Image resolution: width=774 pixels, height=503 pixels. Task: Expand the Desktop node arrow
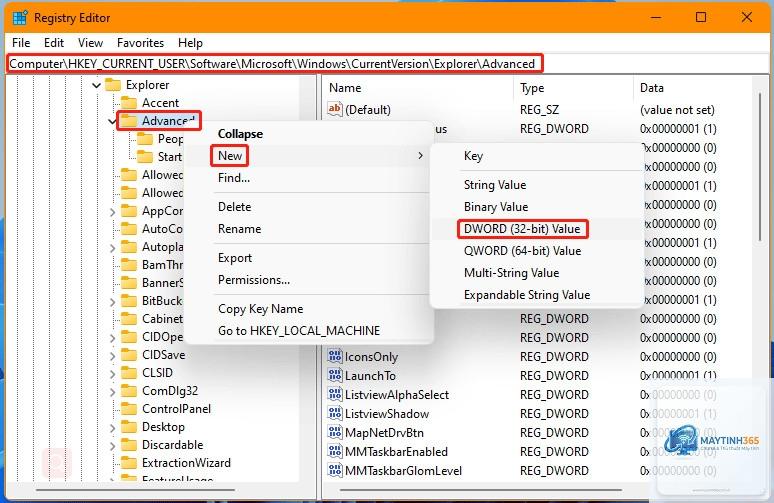click(113, 427)
